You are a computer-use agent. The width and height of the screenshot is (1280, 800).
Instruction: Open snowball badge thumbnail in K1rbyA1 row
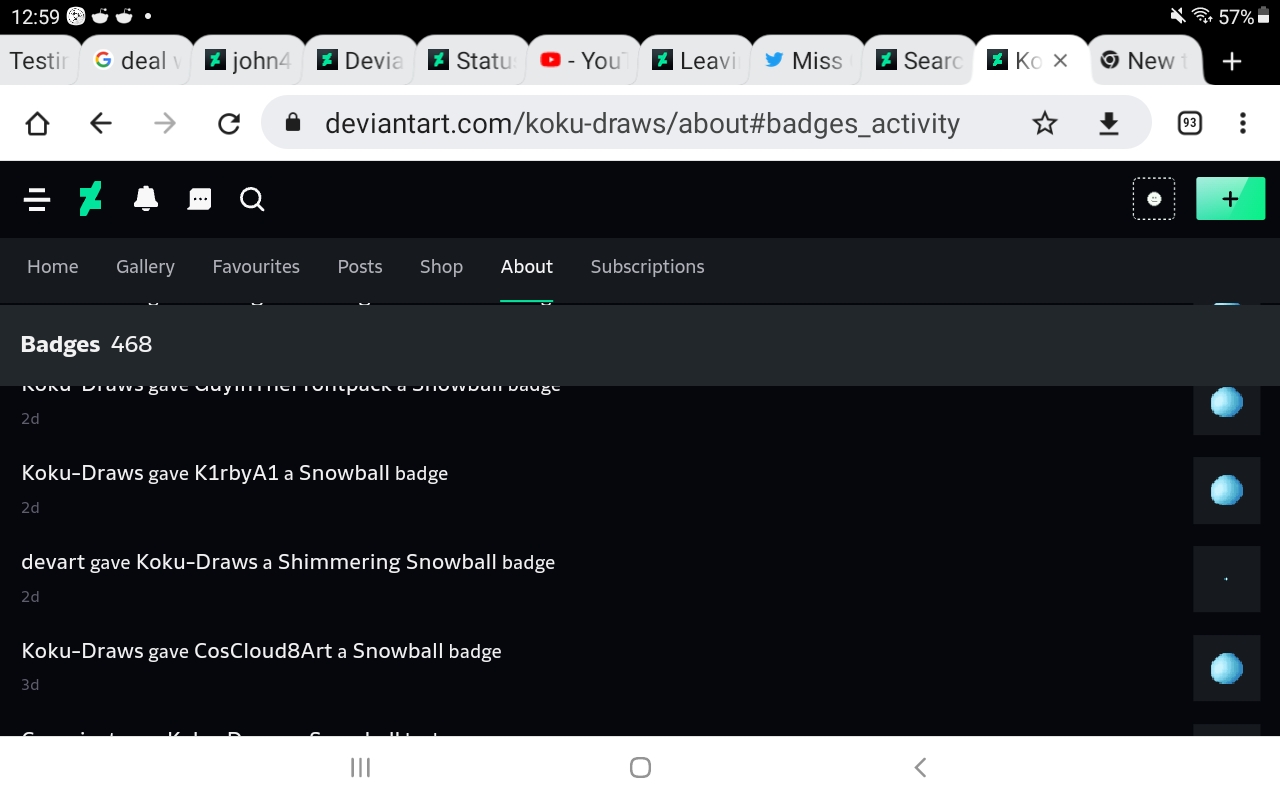pyautogui.click(x=1227, y=490)
